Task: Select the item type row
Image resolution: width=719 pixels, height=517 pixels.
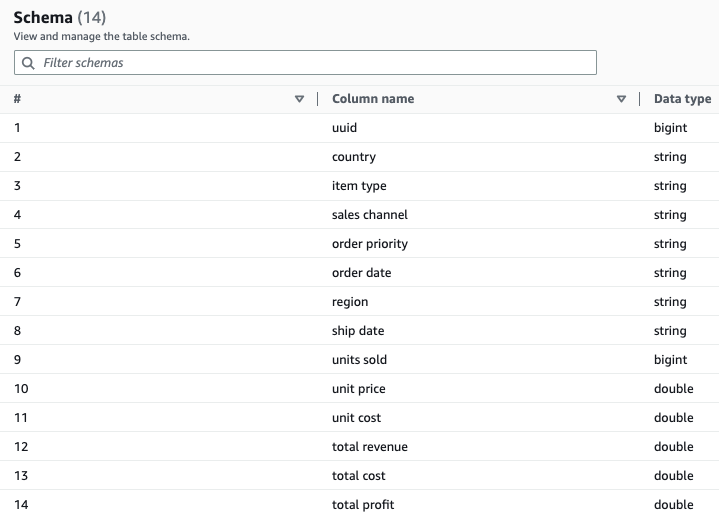Action: 360,186
